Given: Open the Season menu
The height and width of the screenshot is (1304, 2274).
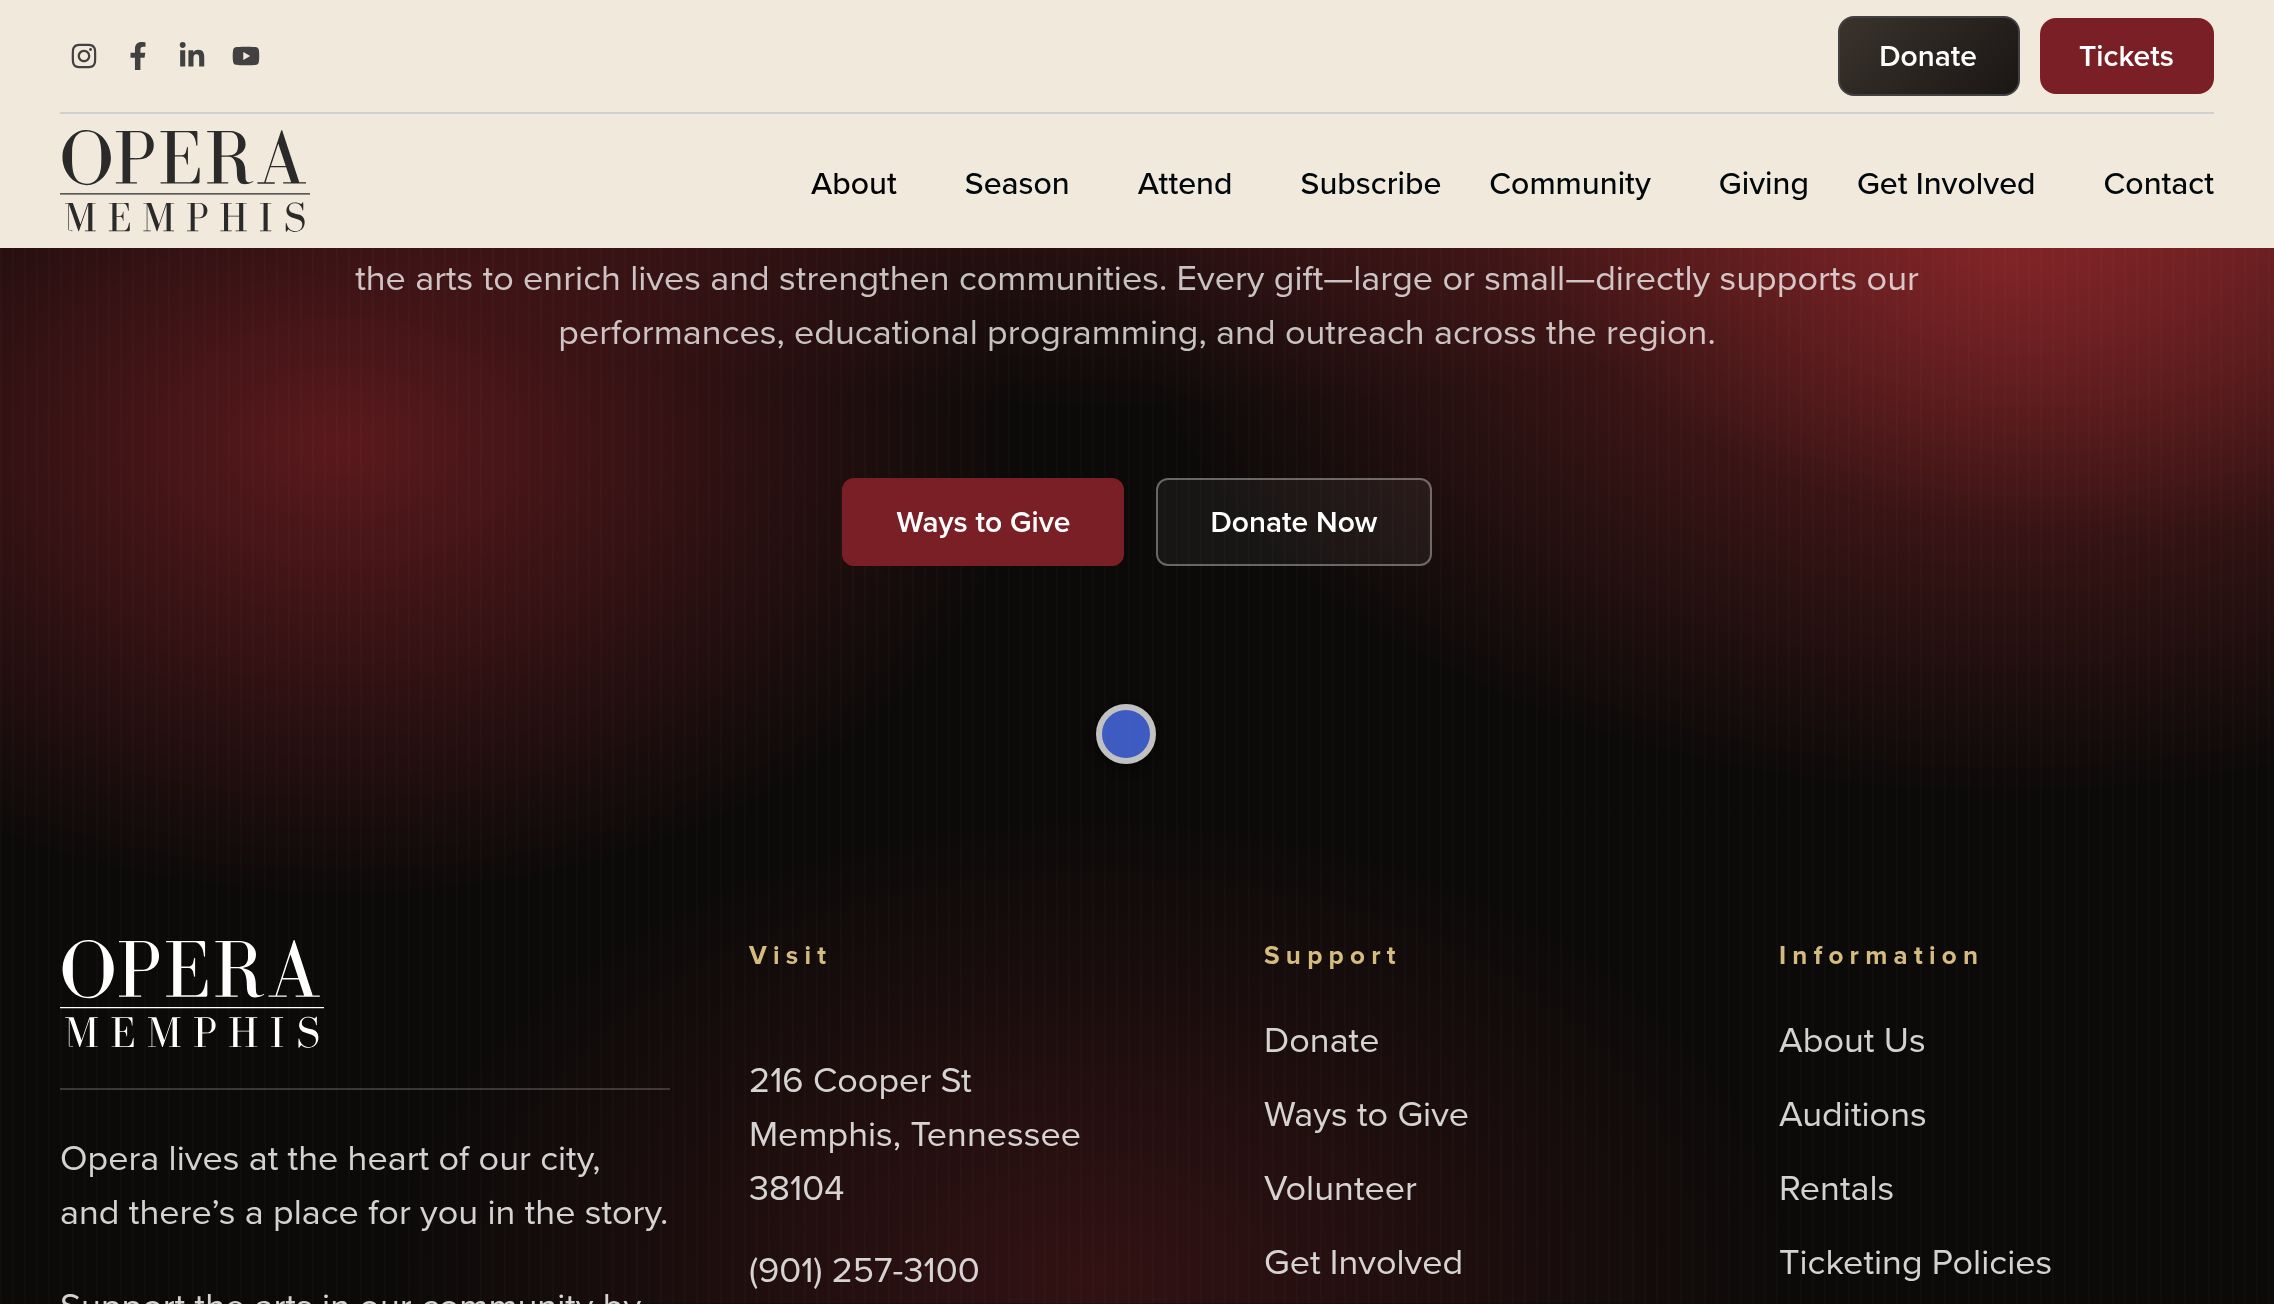Looking at the screenshot, I should (1016, 184).
